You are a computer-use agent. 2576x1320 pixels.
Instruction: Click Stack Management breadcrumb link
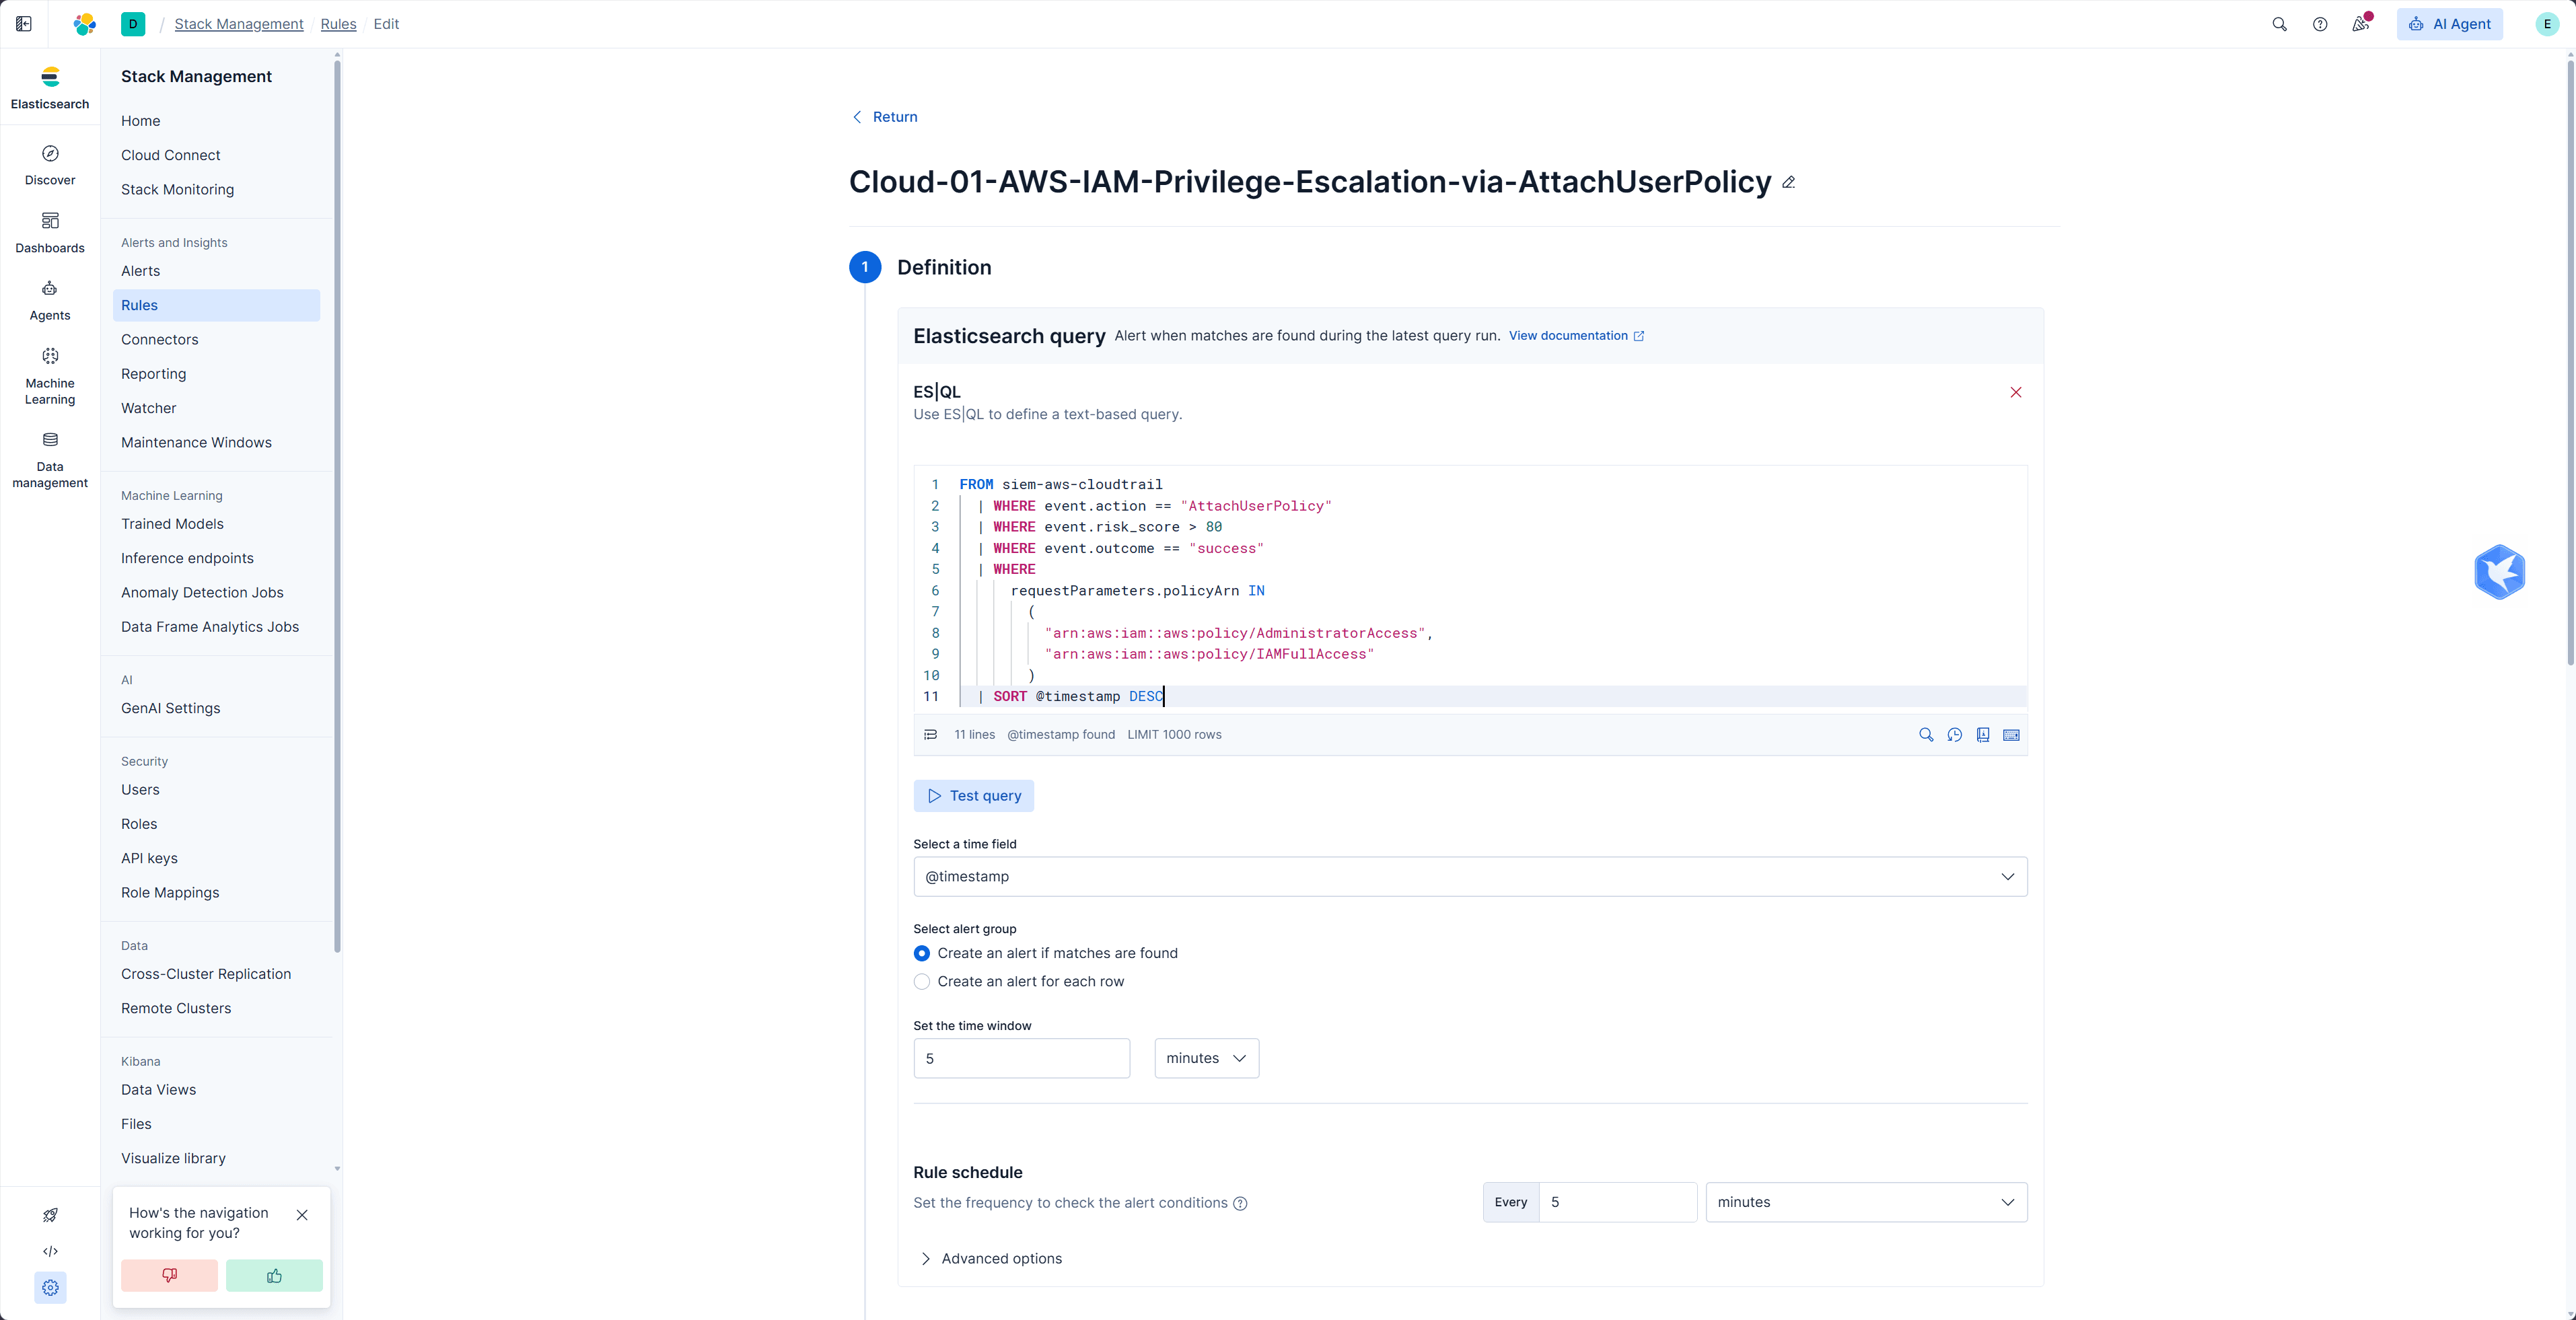tap(239, 24)
